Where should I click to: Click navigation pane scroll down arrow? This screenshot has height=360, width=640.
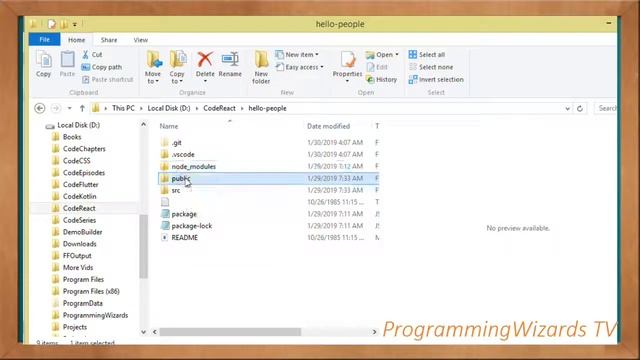pyautogui.click(x=143, y=332)
